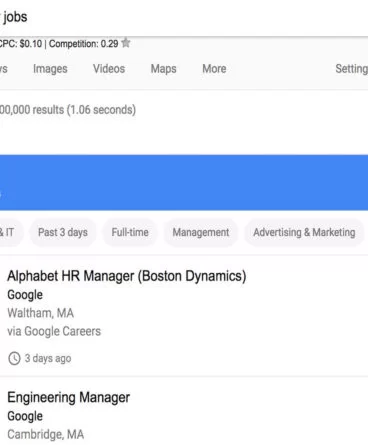Click the clock icon next to 3 days ago
368x445 pixels.
[x=14, y=359]
